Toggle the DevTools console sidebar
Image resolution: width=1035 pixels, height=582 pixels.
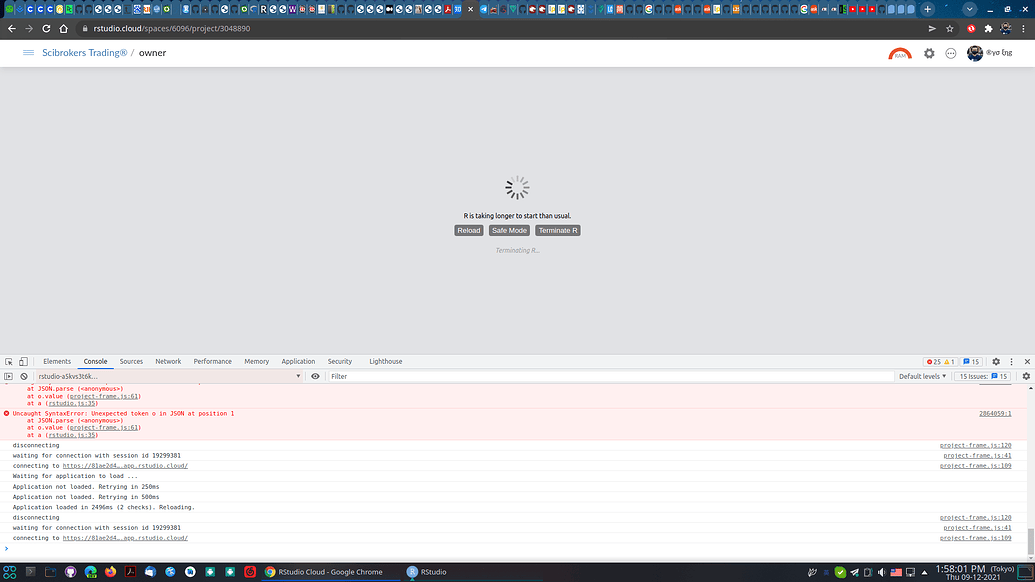click(x=9, y=376)
